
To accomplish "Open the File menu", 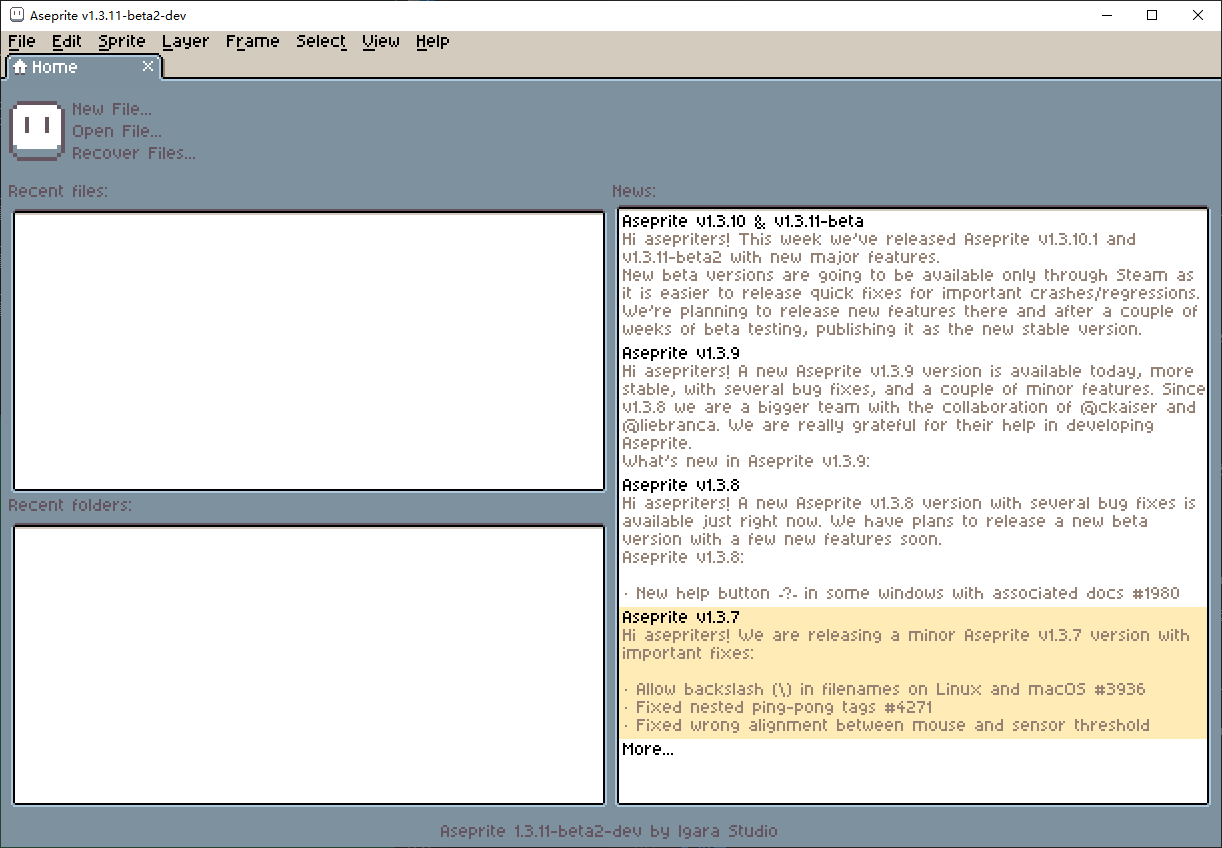I will coord(21,41).
